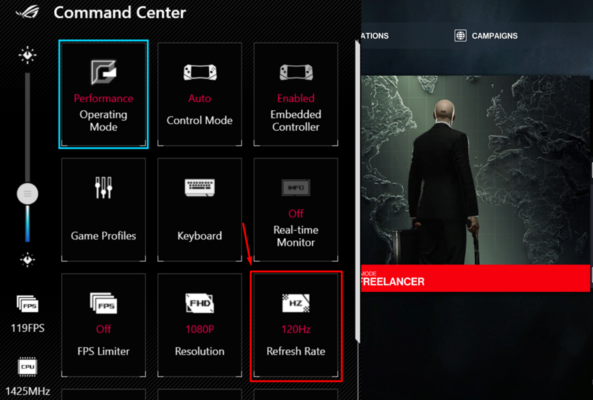Select the Control Mode gamepad icon
Image resolution: width=593 pixels, height=400 pixels.
(x=200, y=72)
